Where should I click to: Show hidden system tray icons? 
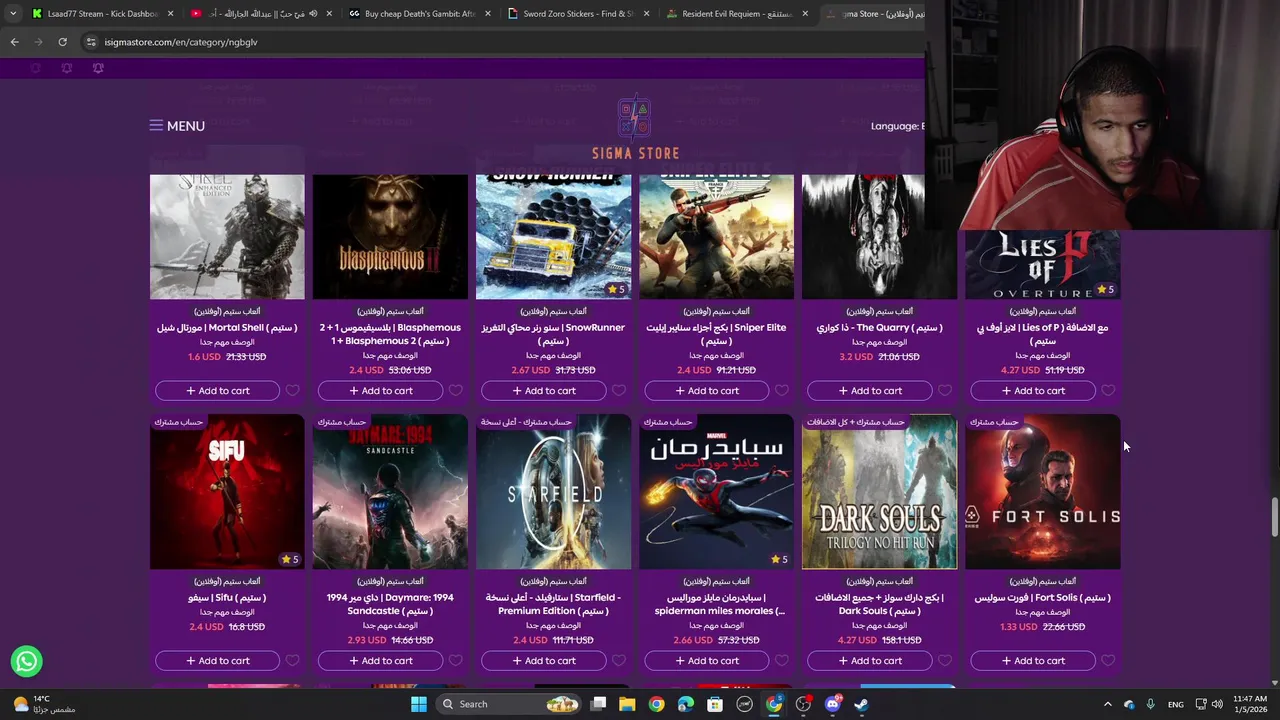(1107, 704)
